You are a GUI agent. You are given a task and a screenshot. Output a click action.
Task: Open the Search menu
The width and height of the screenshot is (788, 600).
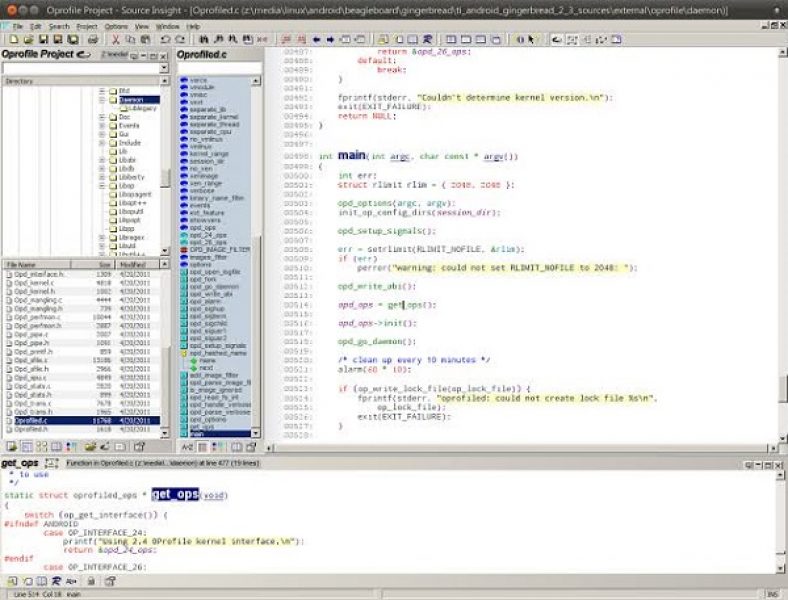(x=59, y=25)
